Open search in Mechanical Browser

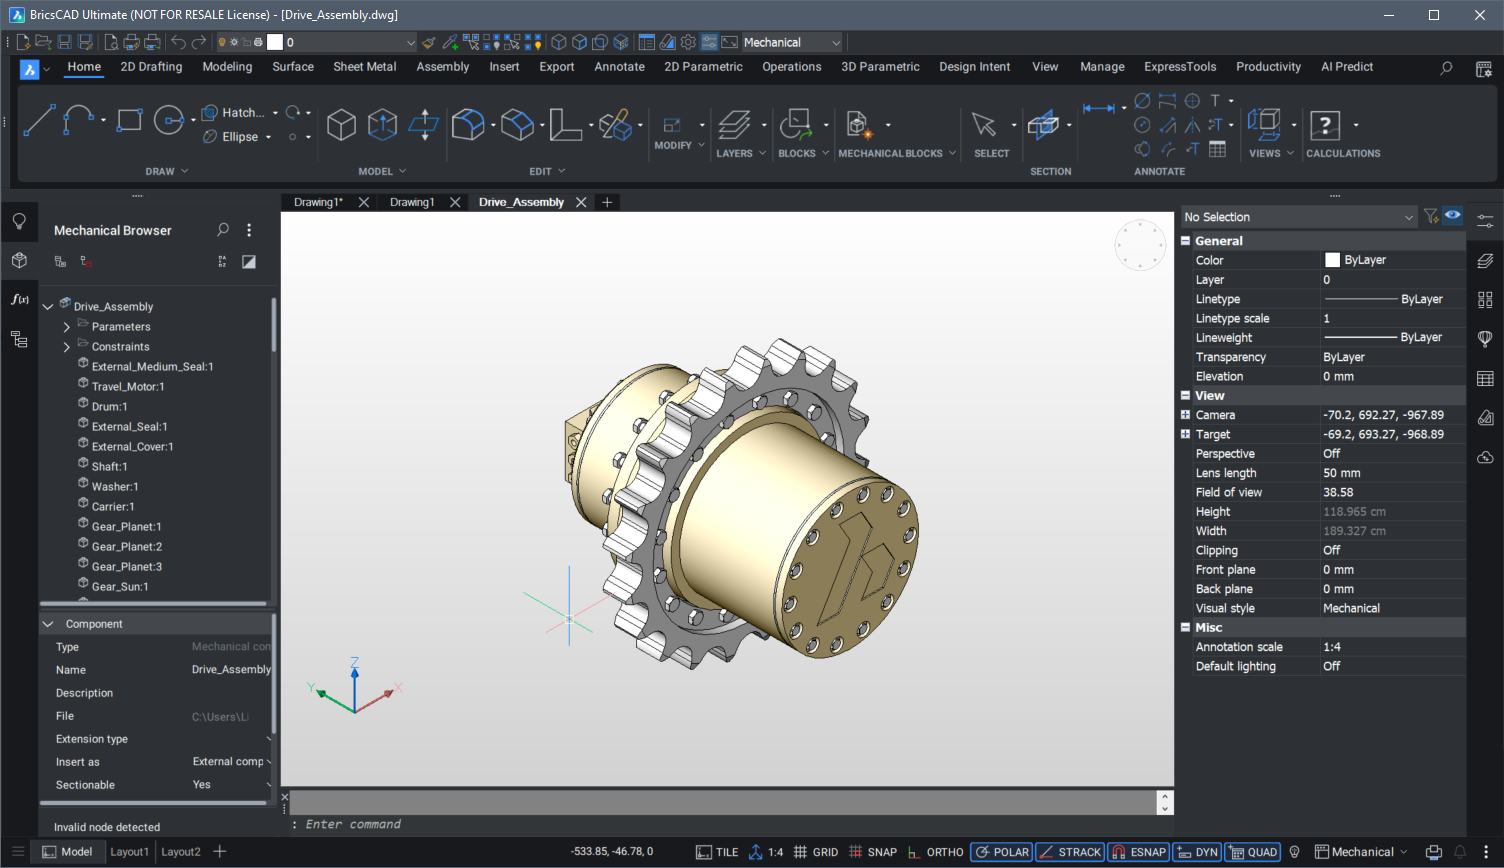pos(223,230)
